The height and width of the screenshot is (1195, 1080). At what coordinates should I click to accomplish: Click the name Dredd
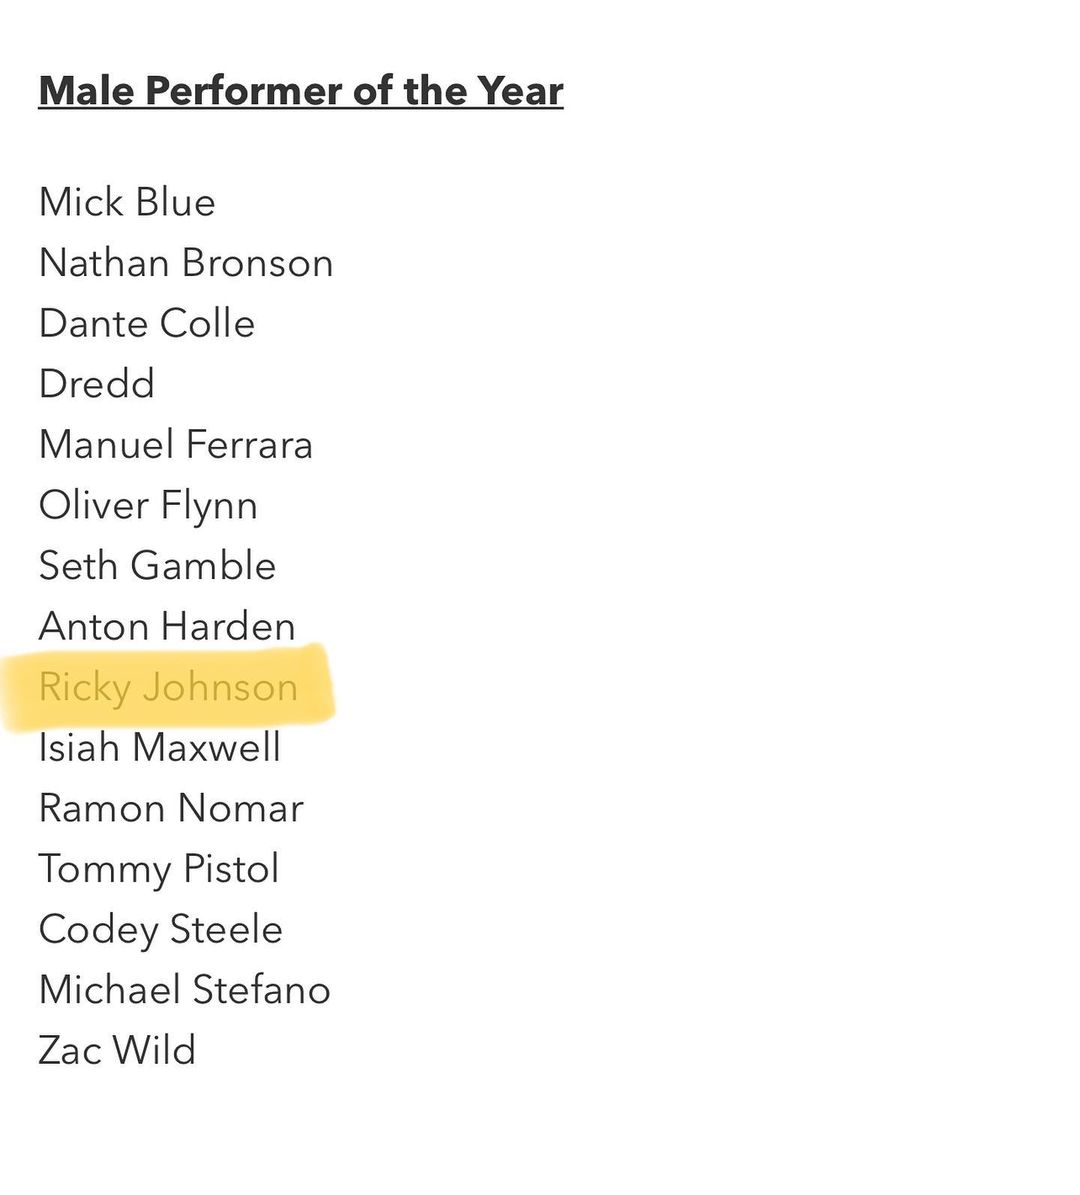tap(97, 384)
